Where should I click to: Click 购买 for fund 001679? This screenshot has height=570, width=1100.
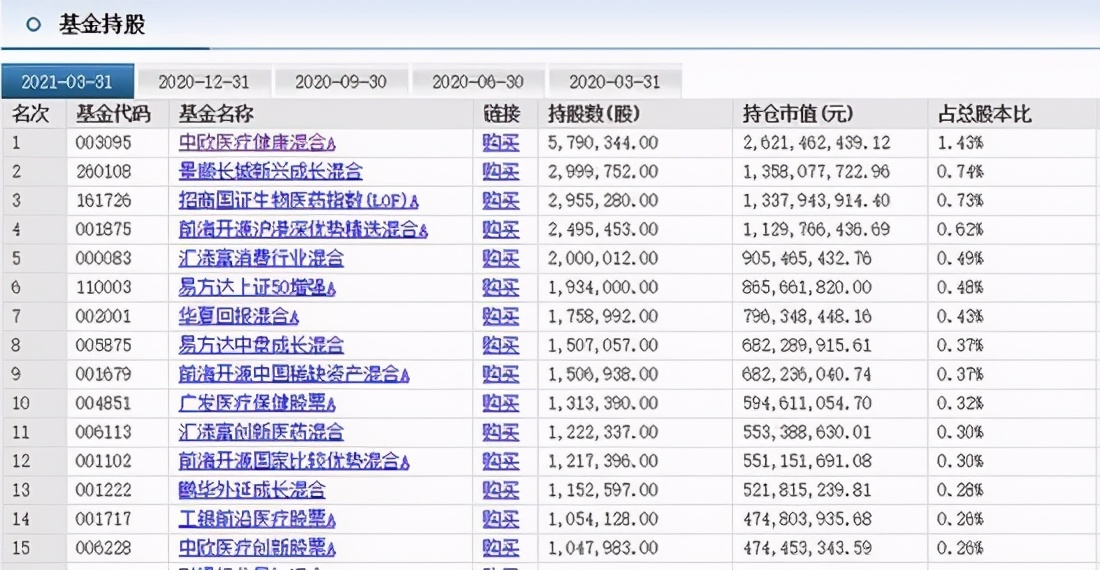click(x=501, y=374)
